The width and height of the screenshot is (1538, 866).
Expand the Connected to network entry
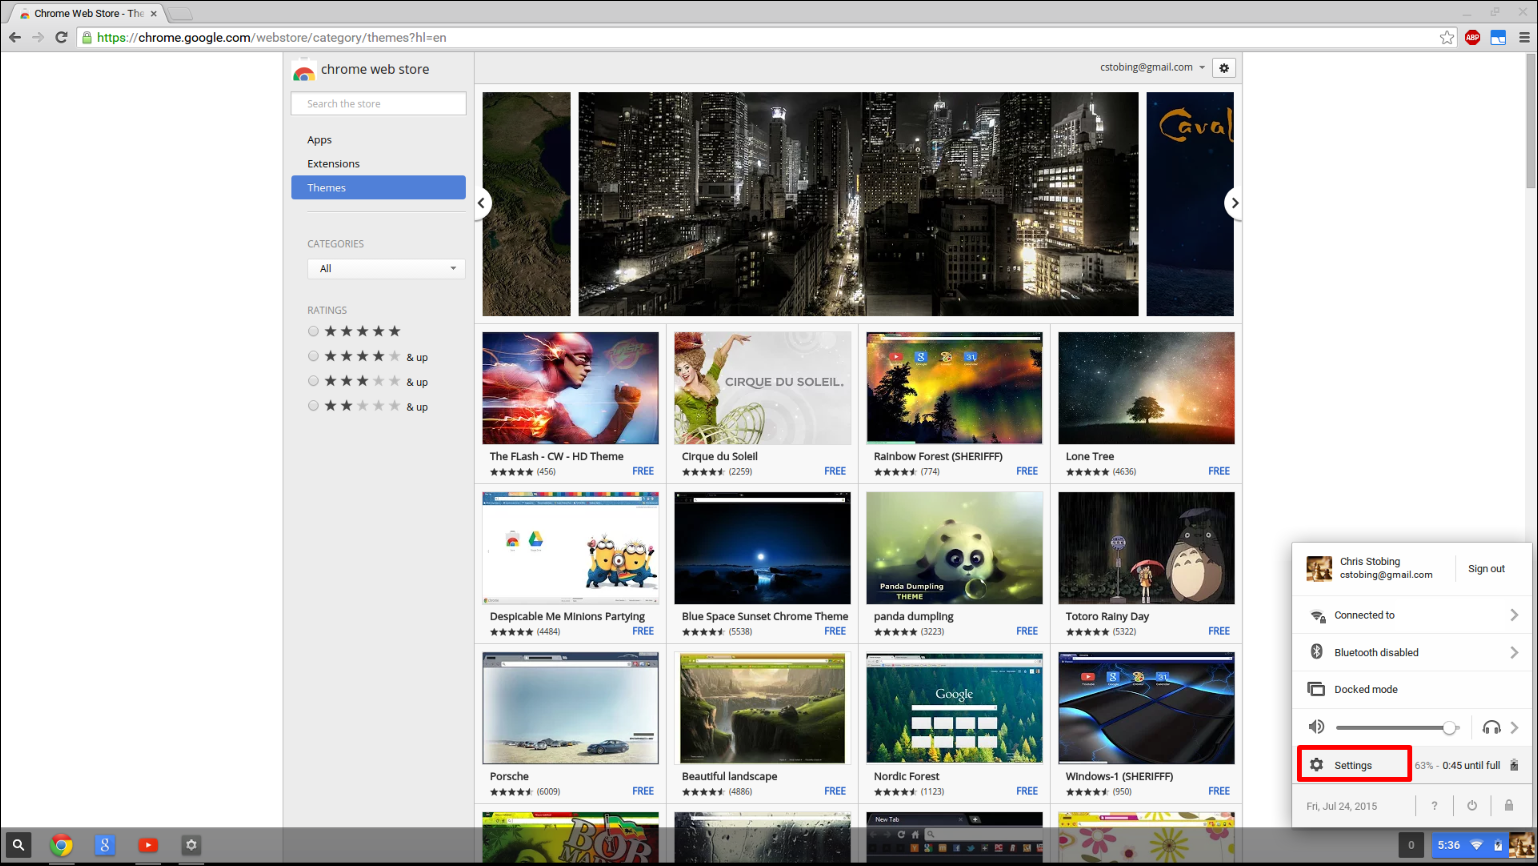click(1412, 614)
